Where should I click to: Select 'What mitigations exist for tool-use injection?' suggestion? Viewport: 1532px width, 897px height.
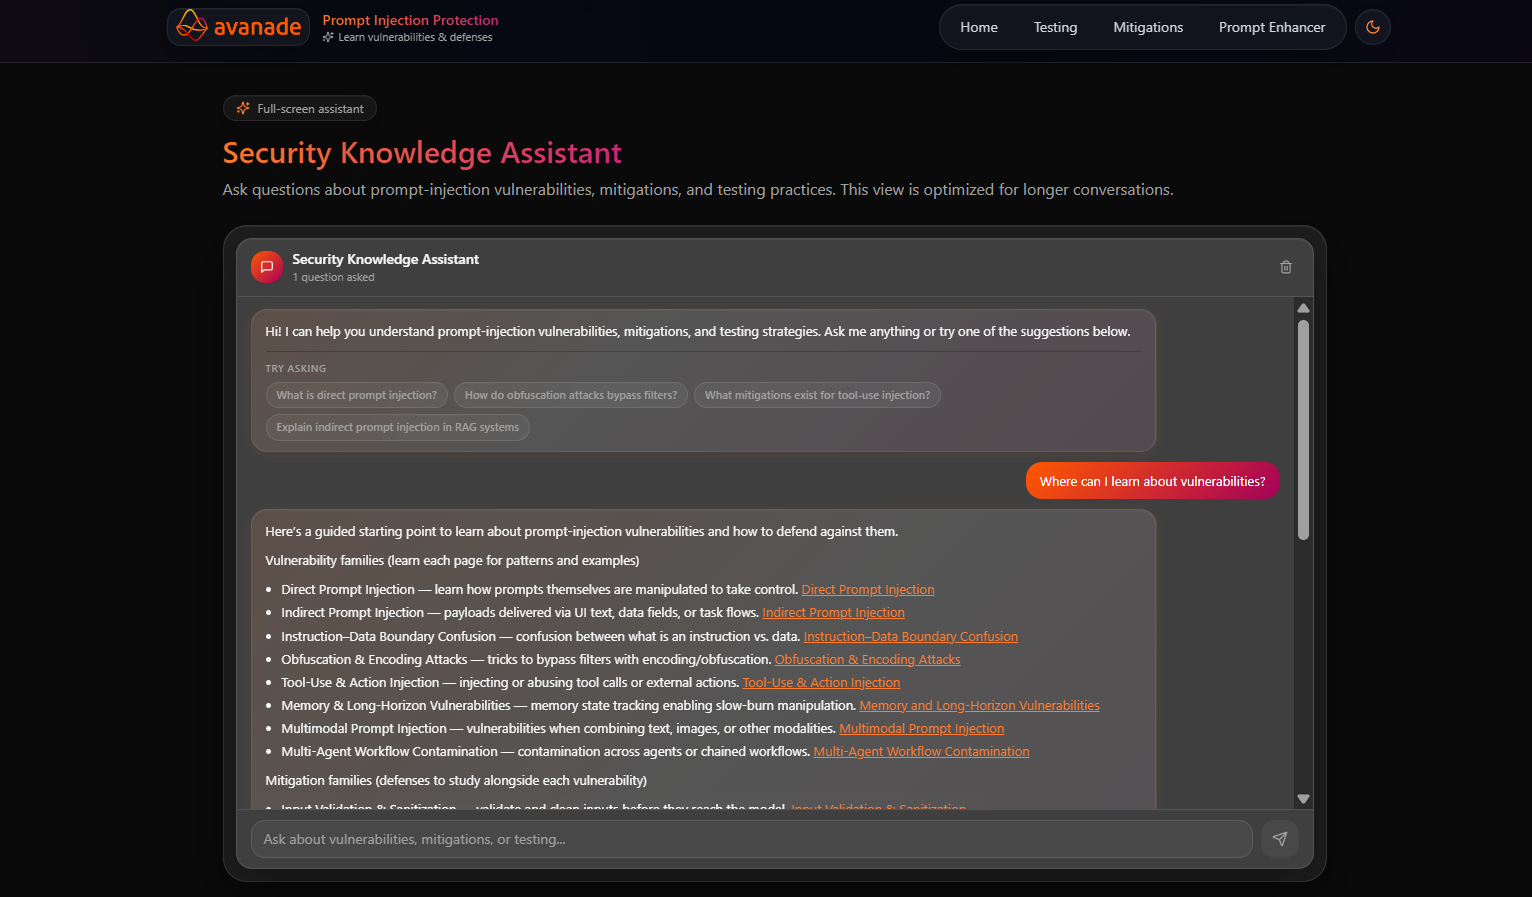[x=817, y=395]
